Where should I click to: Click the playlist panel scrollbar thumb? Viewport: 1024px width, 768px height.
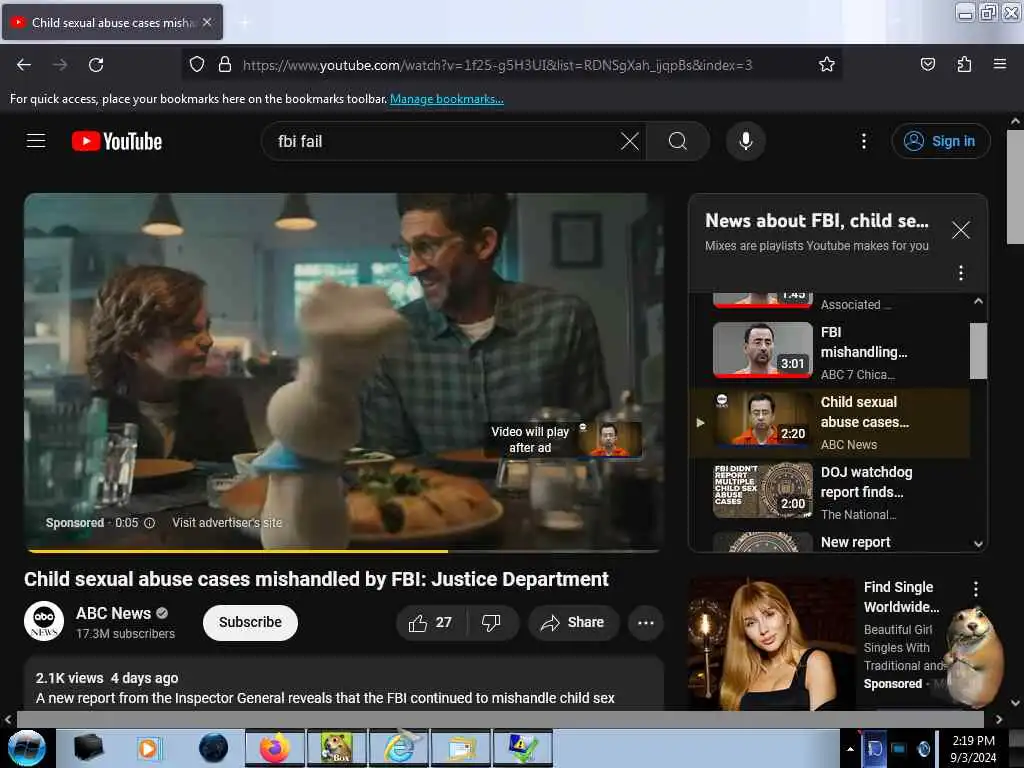978,351
